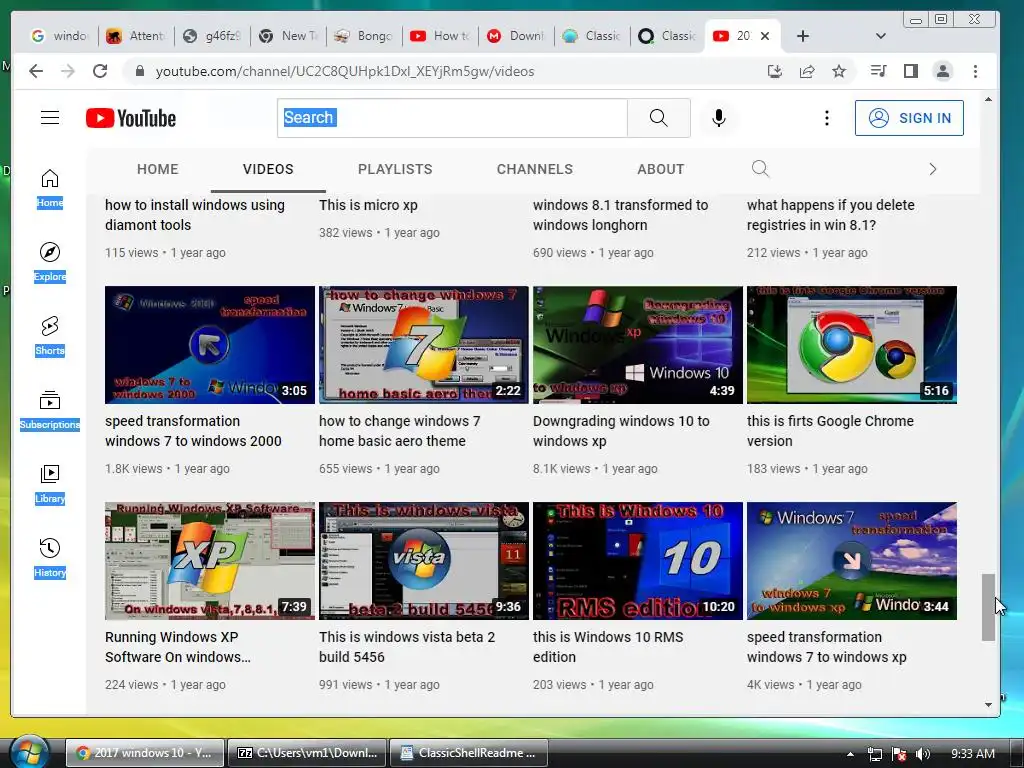Open 'windows 8.1 transformed to windows longhorn' title

point(620,215)
